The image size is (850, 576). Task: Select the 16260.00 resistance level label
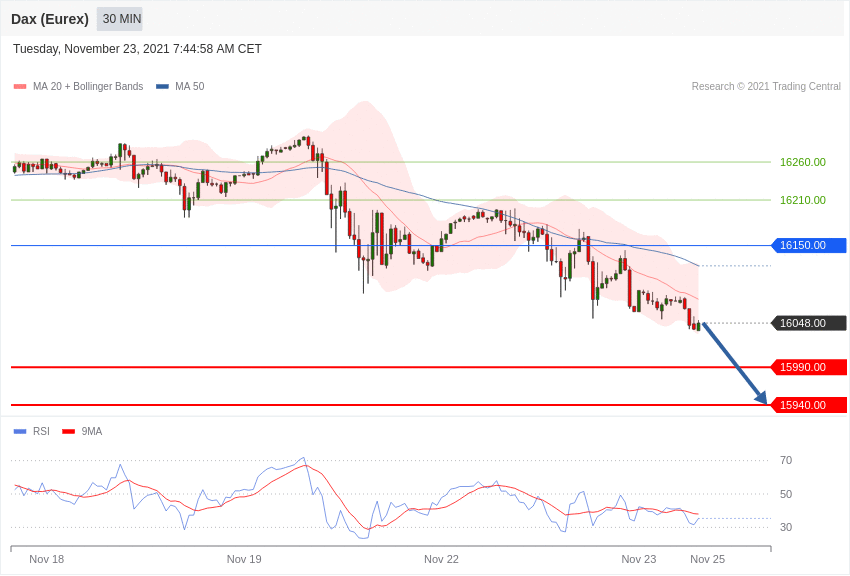click(802, 162)
